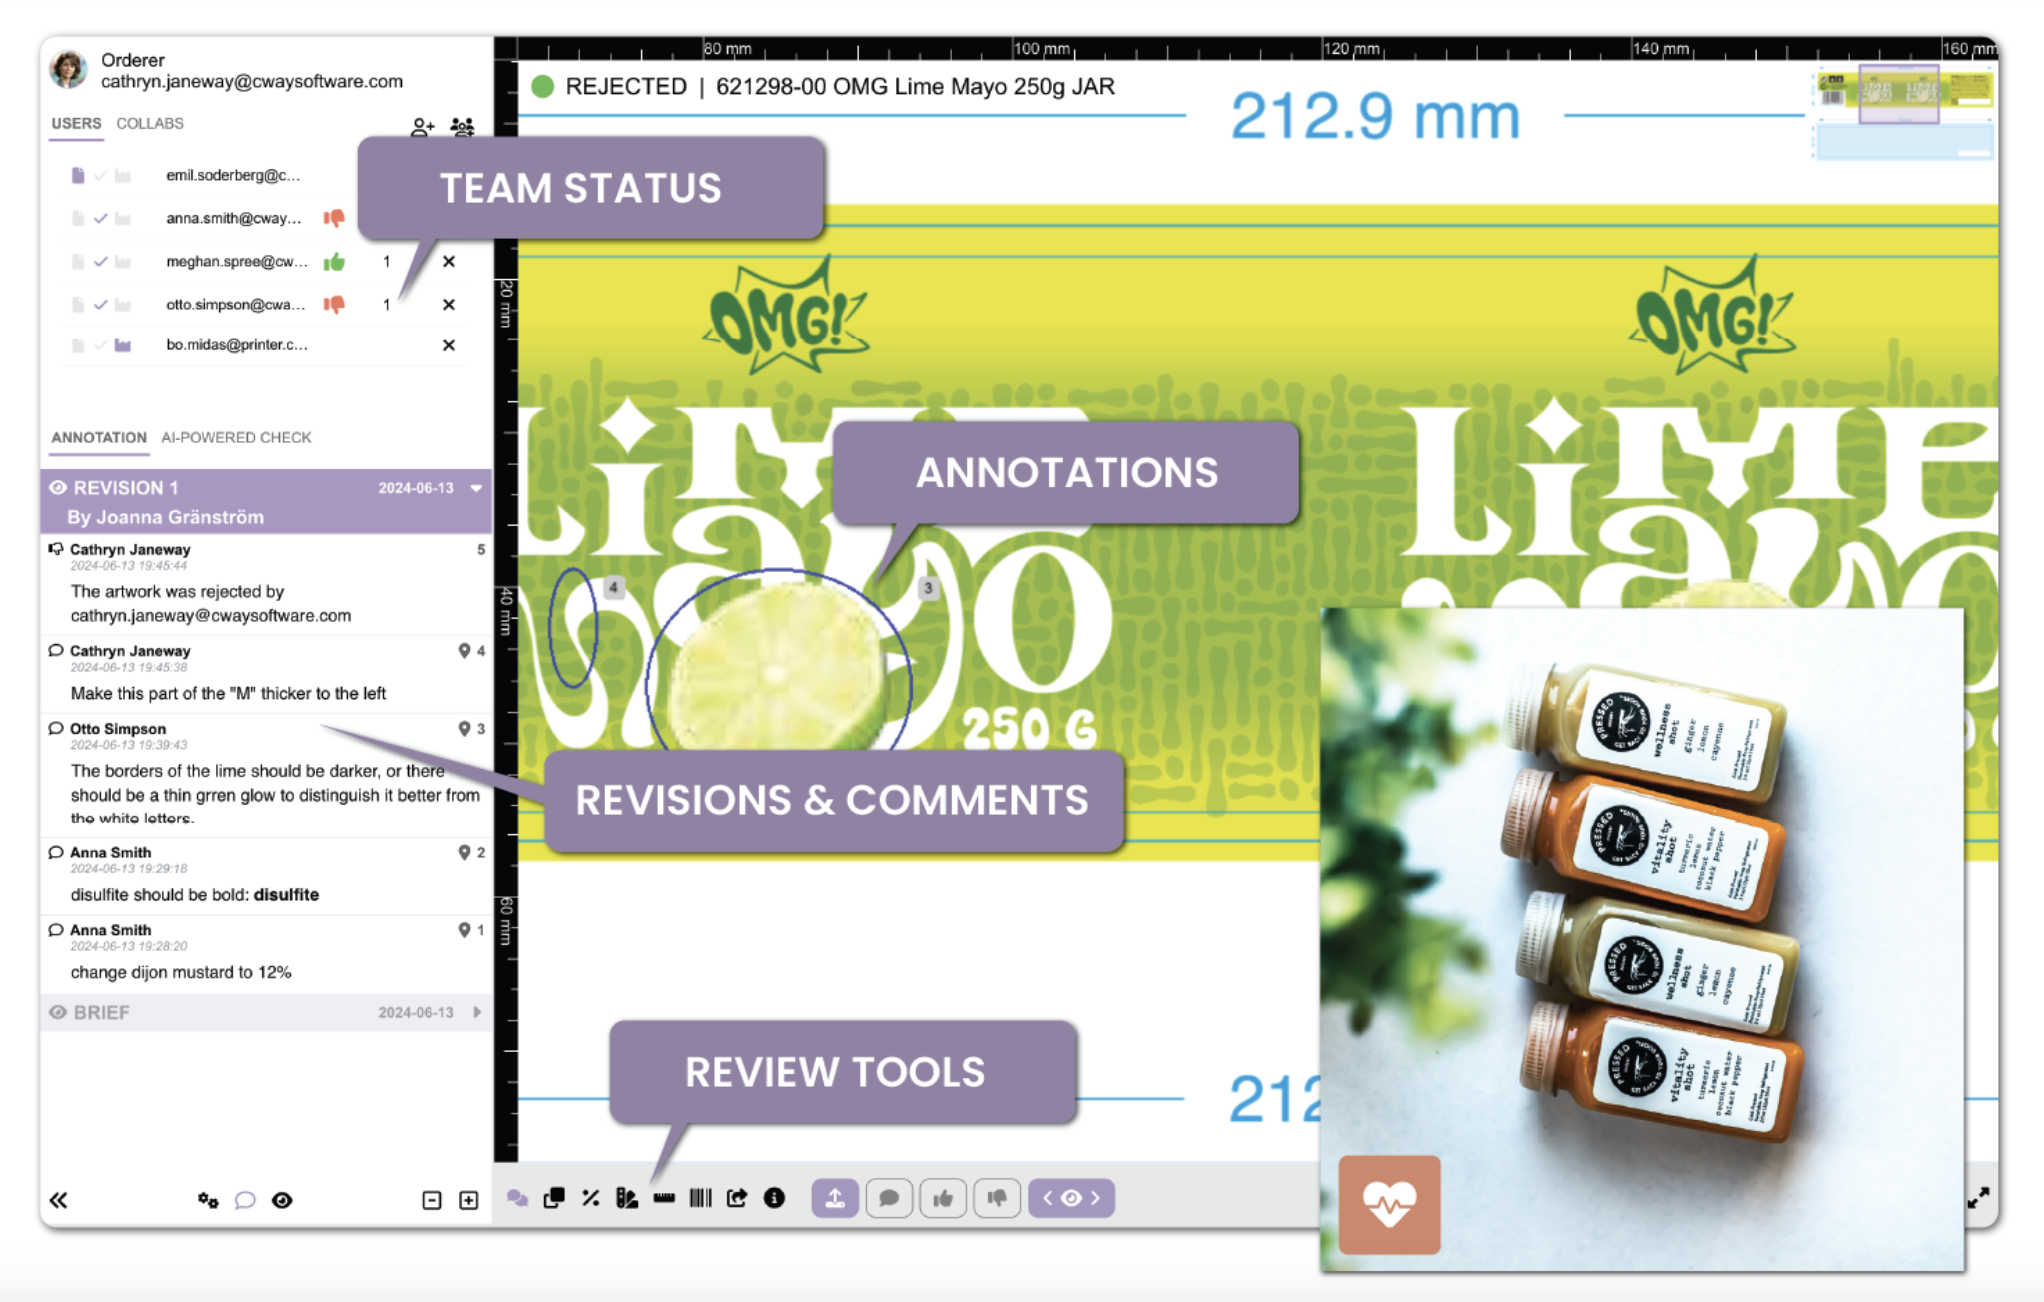Remove otto.simpson user with X
Screen dimensions: 2044x1302
pyautogui.click(x=449, y=305)
